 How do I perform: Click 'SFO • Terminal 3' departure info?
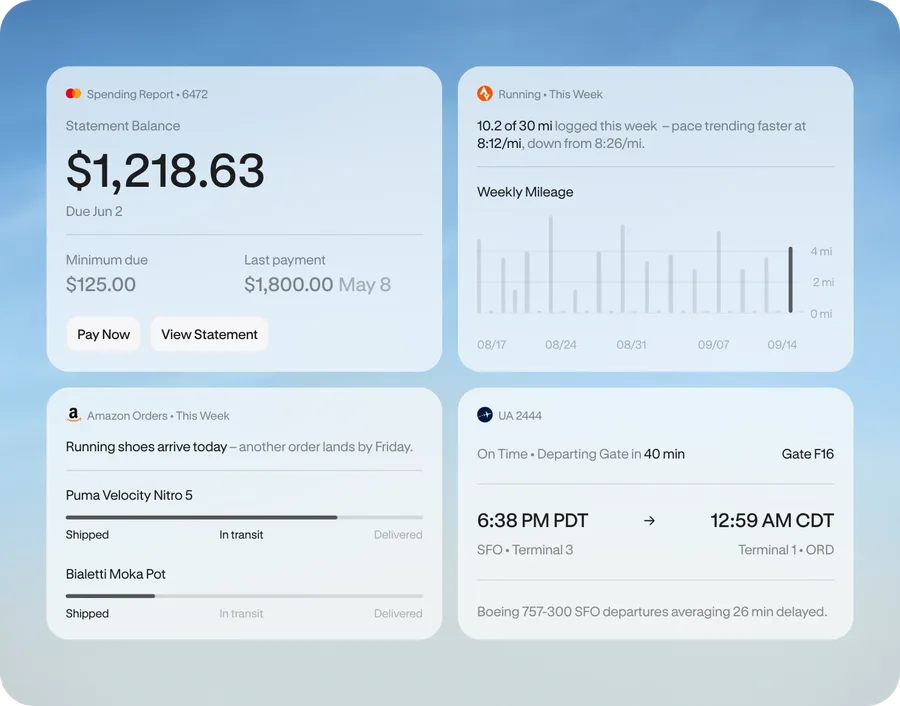[525, 550]
